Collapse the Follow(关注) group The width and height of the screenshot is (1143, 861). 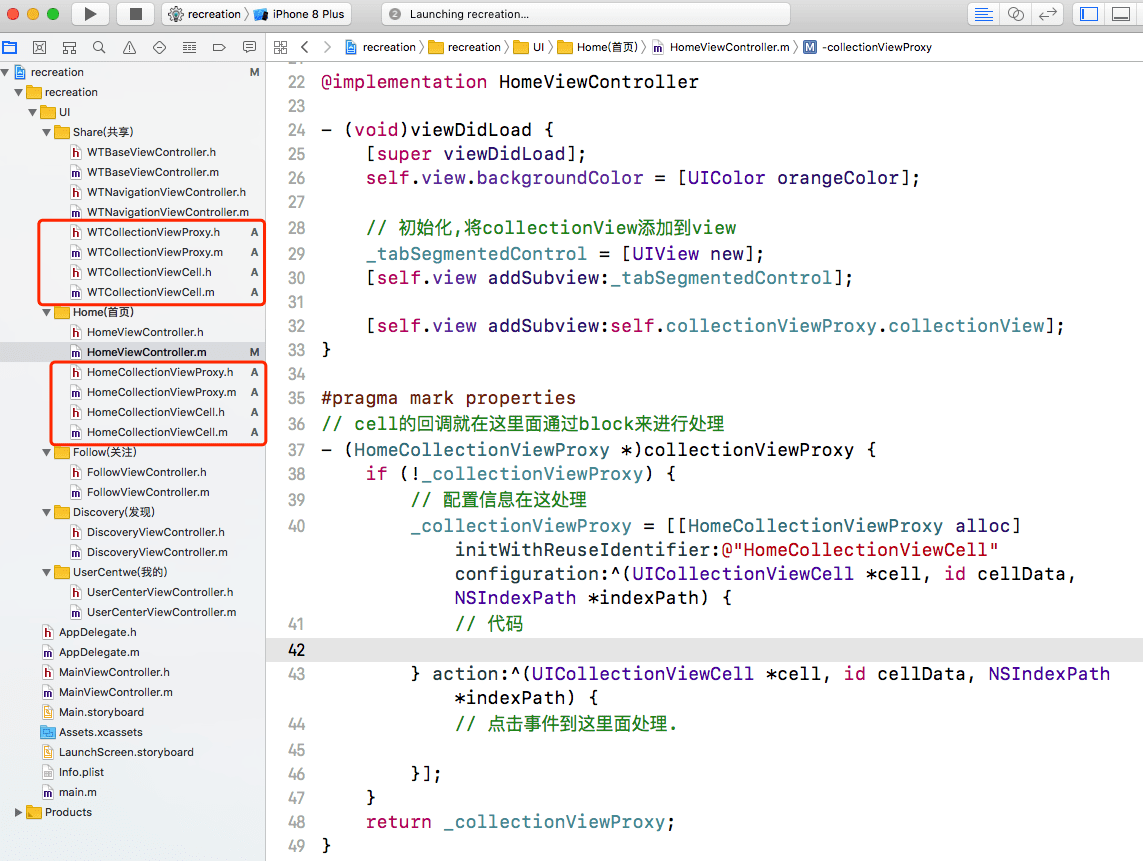(47, 452)
